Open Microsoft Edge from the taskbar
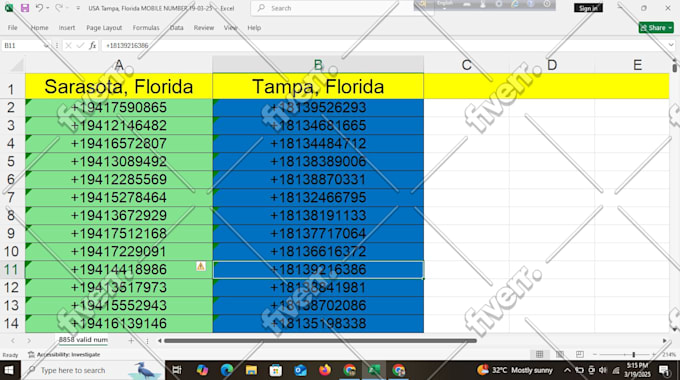Viewport: 680px width, 380px height. point(226,370)
